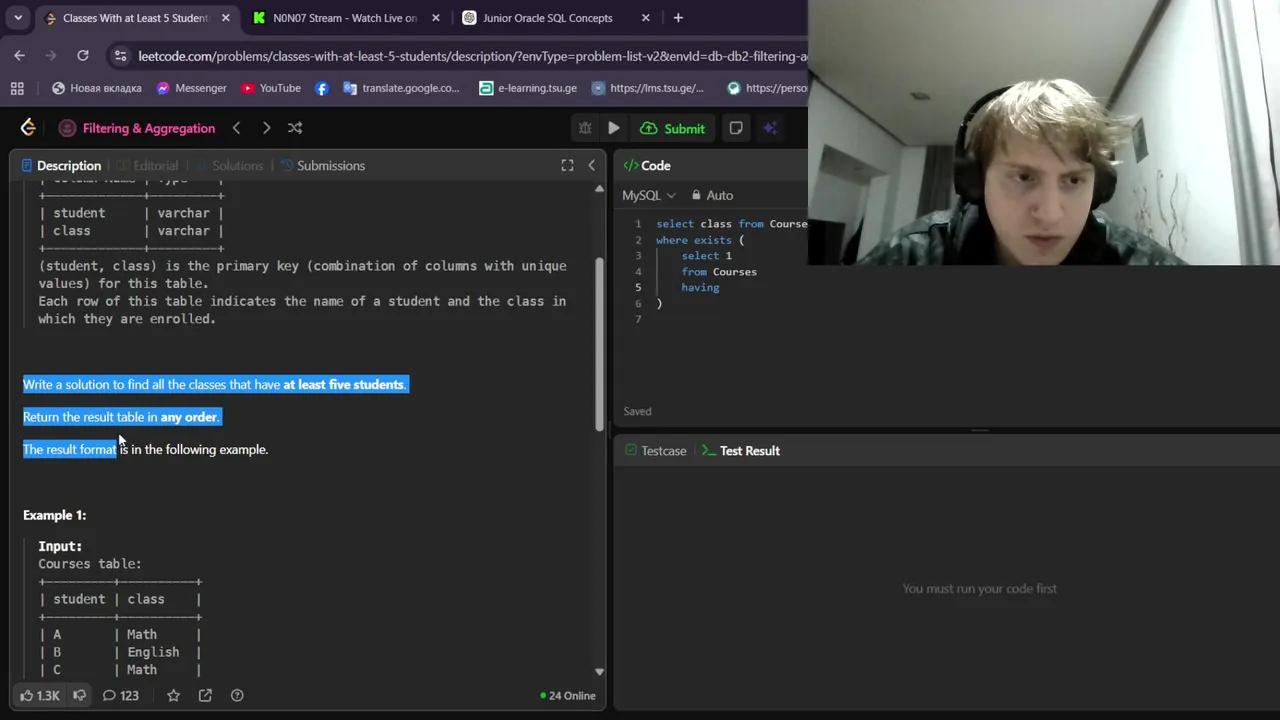1280x720 pixels.
Task: Close the Junior Oracle SQL Concepts tab
Action: (645, 18)
